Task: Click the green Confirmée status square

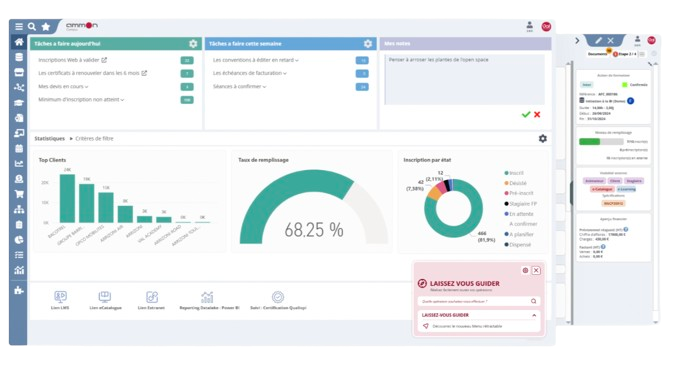Action: tap(624, 85)
